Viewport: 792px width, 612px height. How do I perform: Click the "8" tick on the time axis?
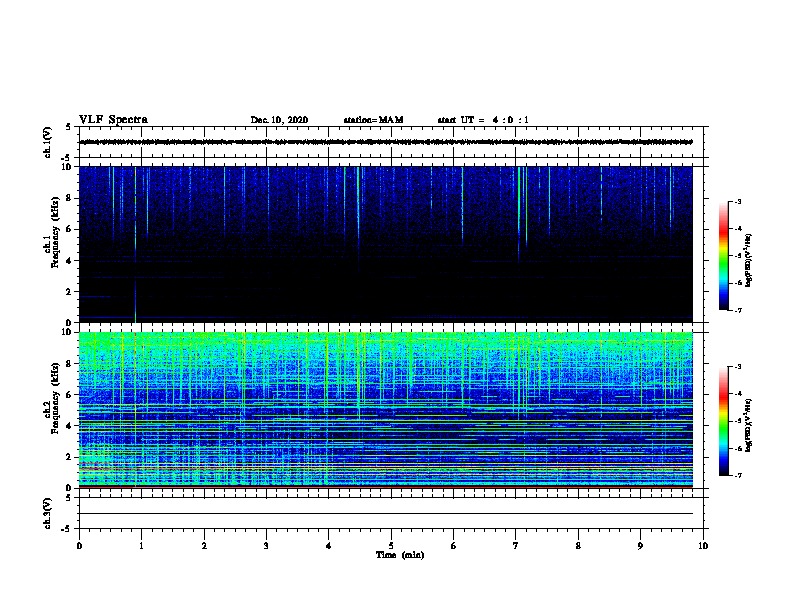pos(578,546)
